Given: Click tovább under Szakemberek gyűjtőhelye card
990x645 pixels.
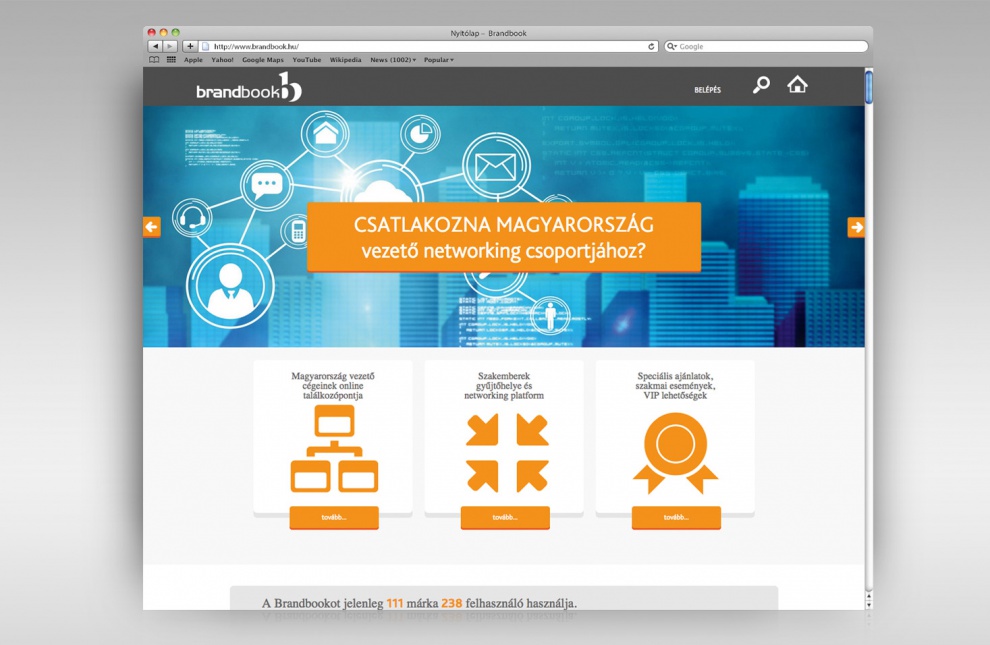Looking at the screenshot, I should pos(505,518).
